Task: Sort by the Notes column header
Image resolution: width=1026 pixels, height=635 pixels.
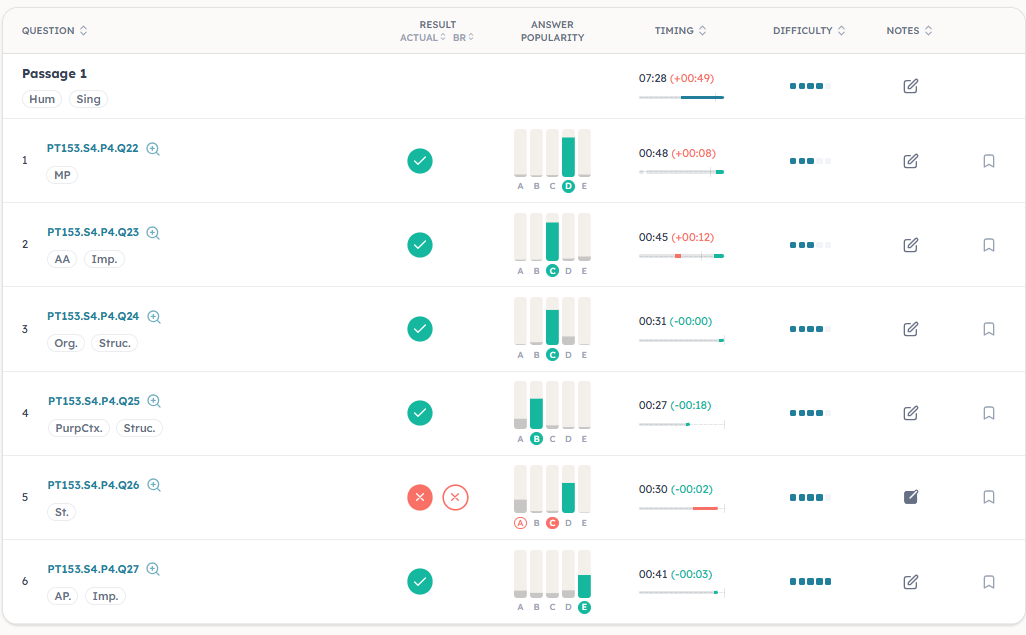Action: pos(909,31)
